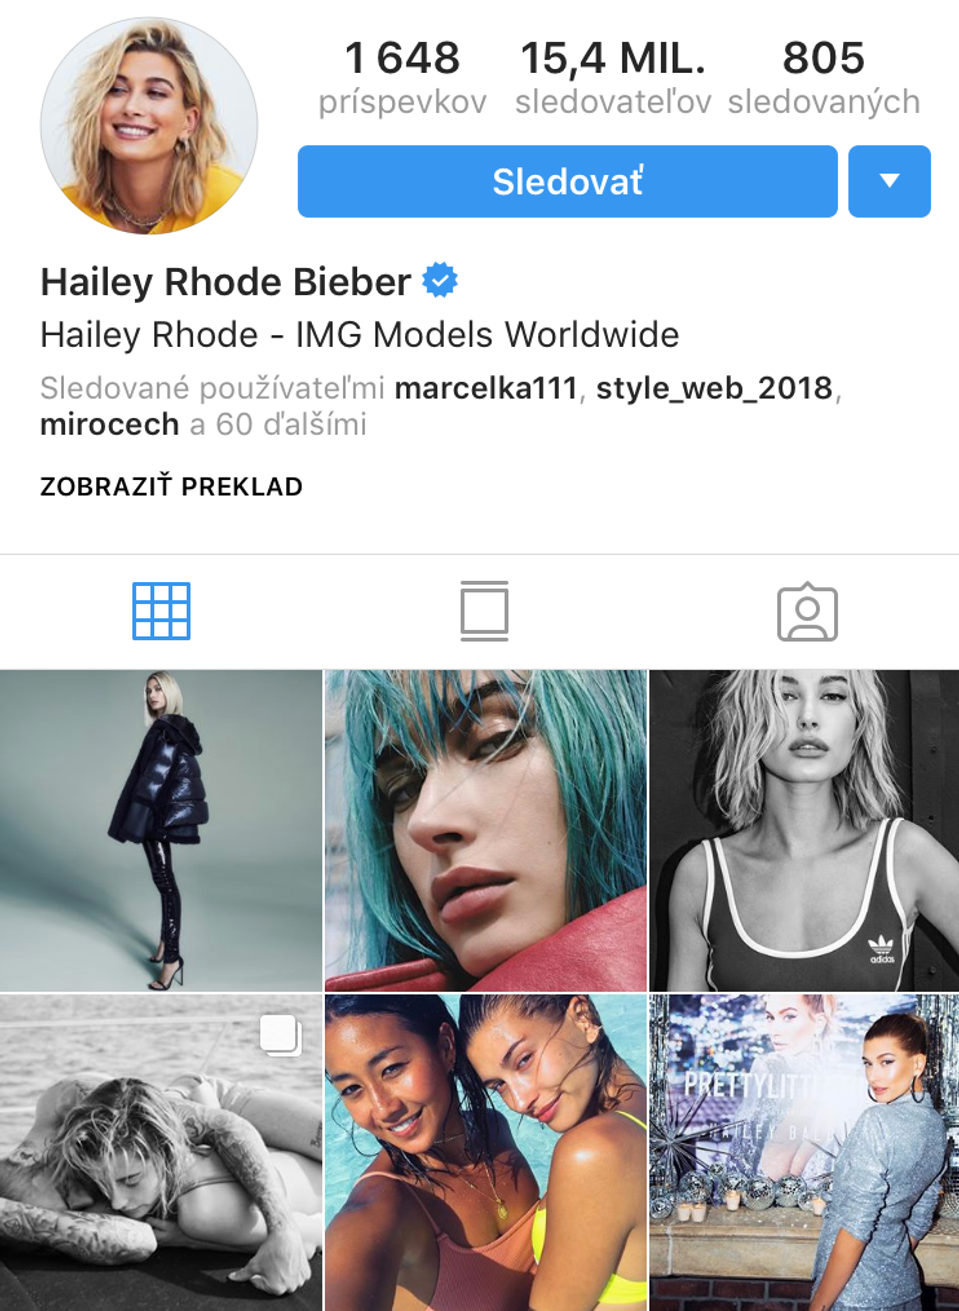Open style_web_2018 profile link
Viewport: 959px width, 1311px height.
pyautogui.click(x=714, y=388)
